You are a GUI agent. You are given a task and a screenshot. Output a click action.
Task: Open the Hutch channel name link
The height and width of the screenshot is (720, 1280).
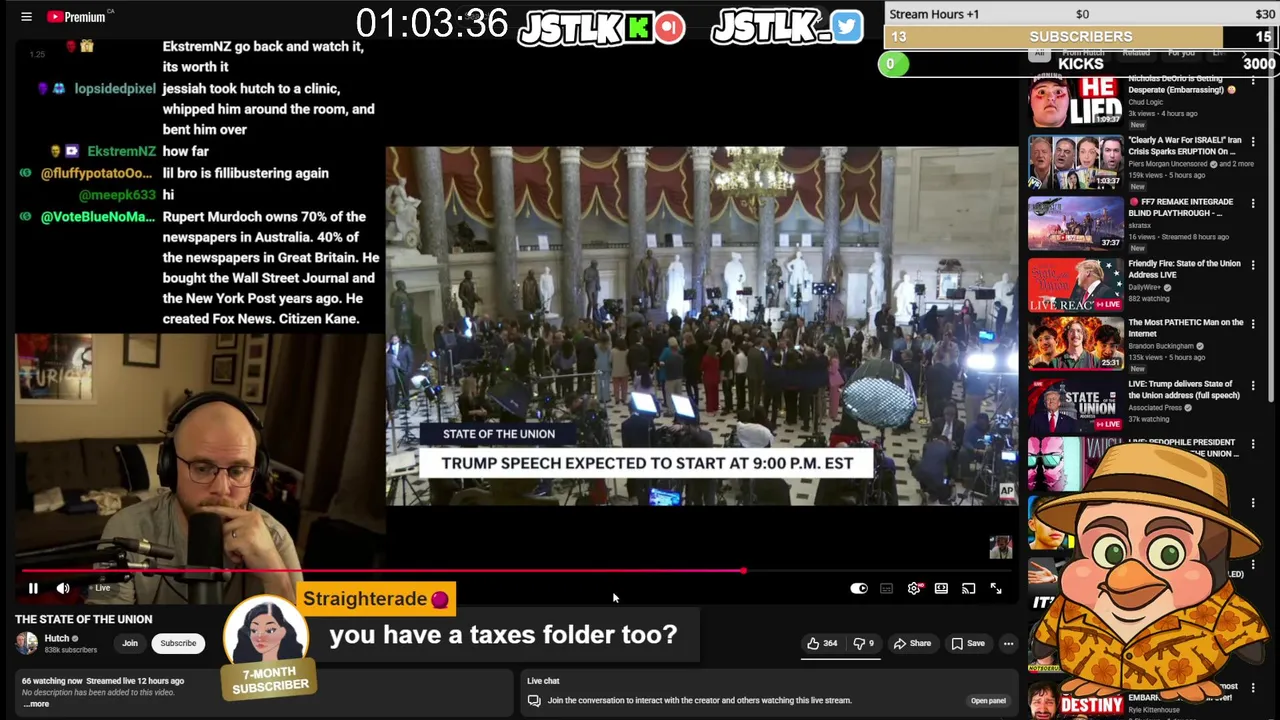[x=57, y=638]
